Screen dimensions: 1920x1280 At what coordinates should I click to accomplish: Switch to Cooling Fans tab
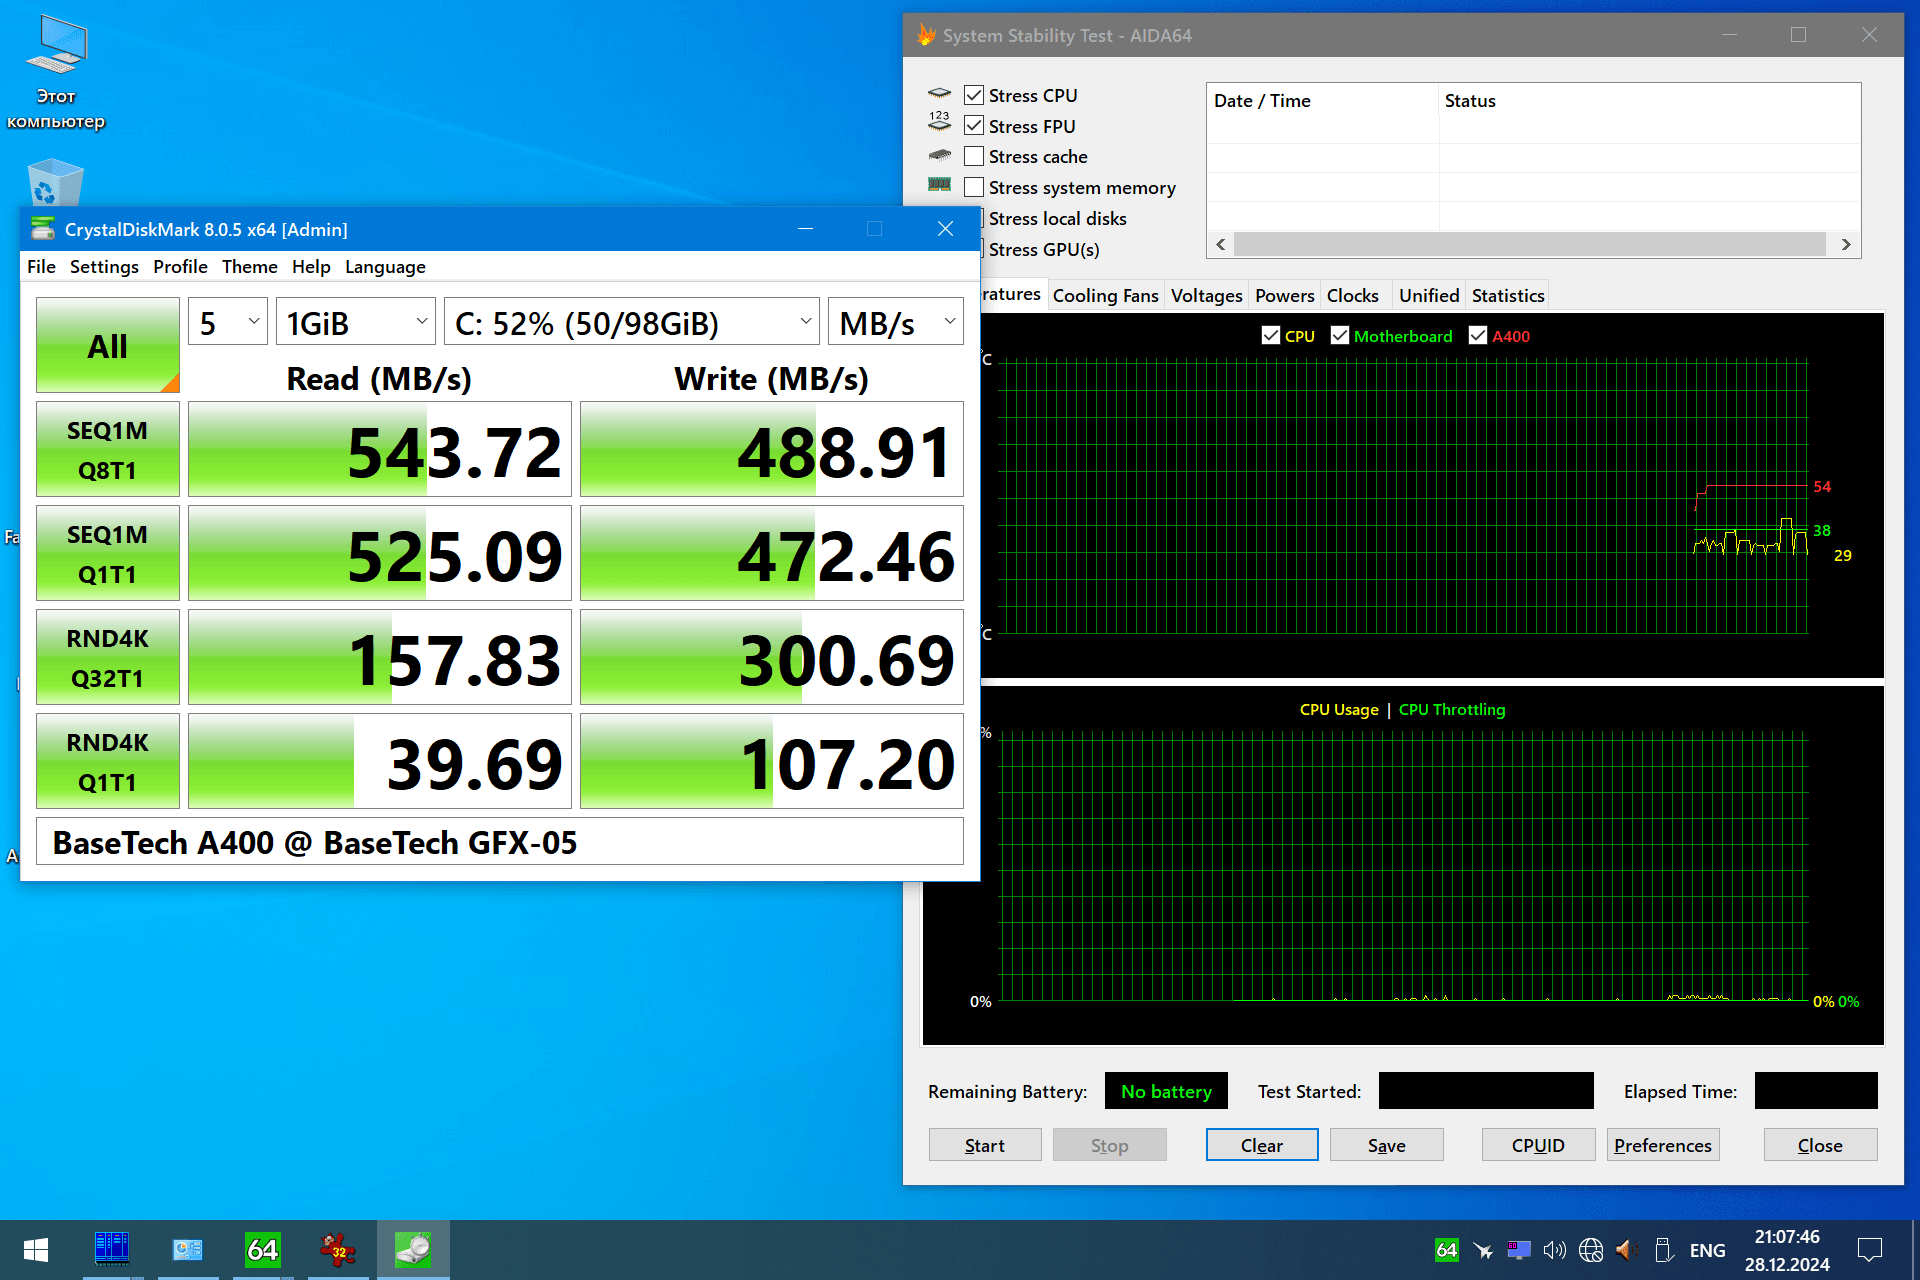tap(1105, 296)
